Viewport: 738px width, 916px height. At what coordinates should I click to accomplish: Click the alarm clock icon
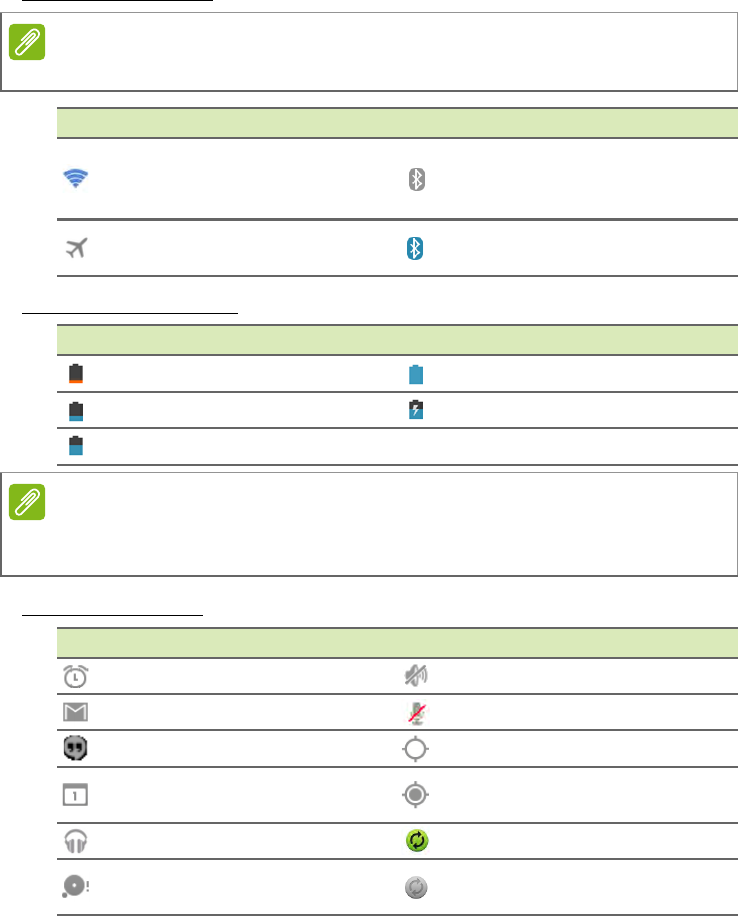click(x=76, y=676)
